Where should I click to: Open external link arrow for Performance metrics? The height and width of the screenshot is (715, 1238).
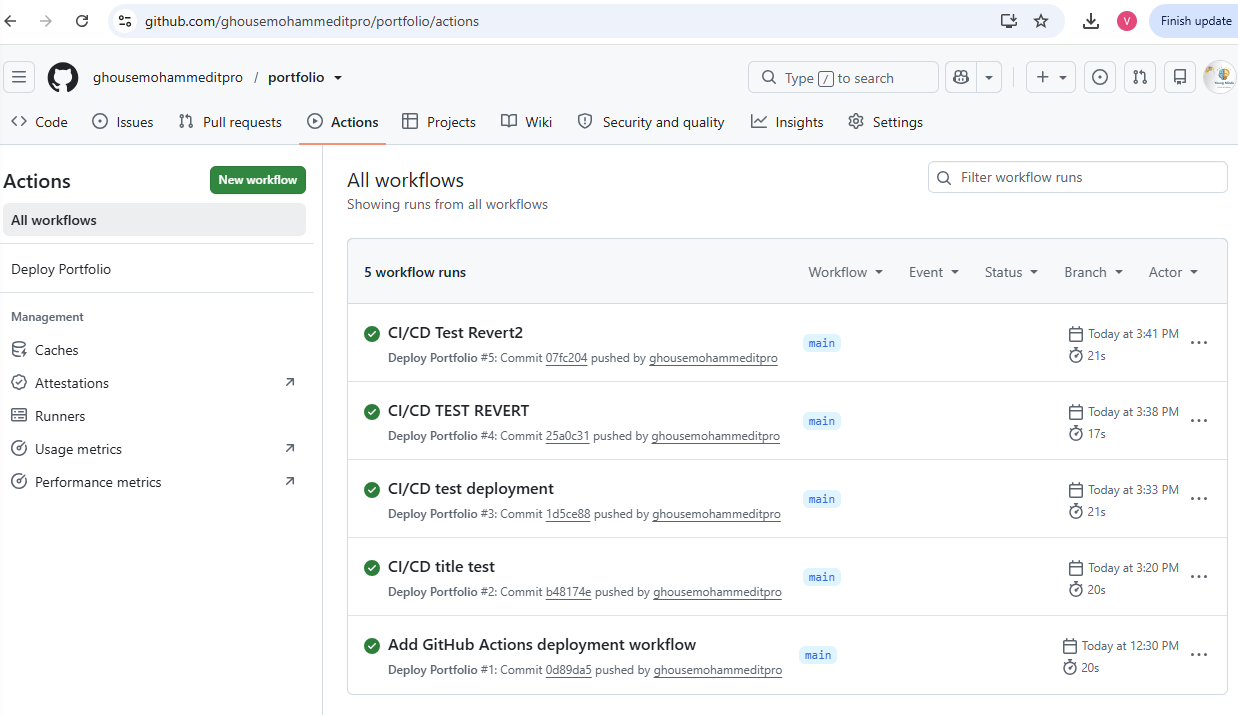click(x=290, y=481)
